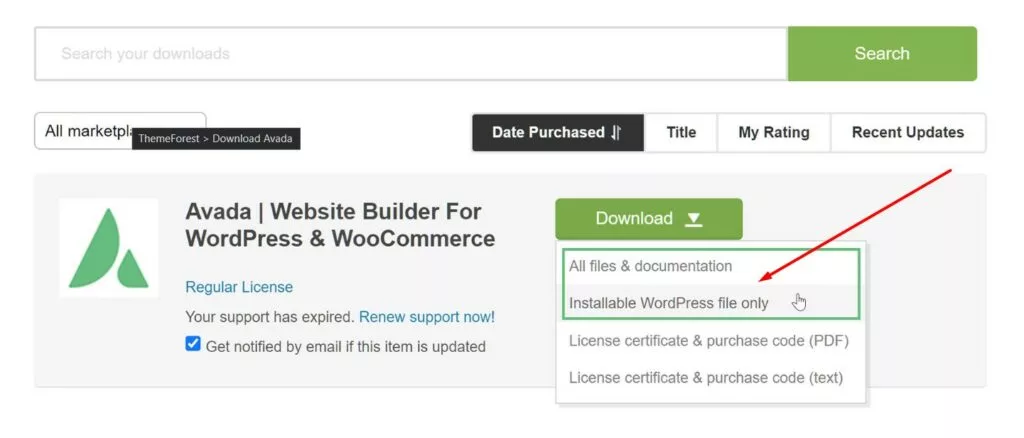Sort by Recent Updates
This screenshot has width=1024, height=438.
[x=908, y=133]
